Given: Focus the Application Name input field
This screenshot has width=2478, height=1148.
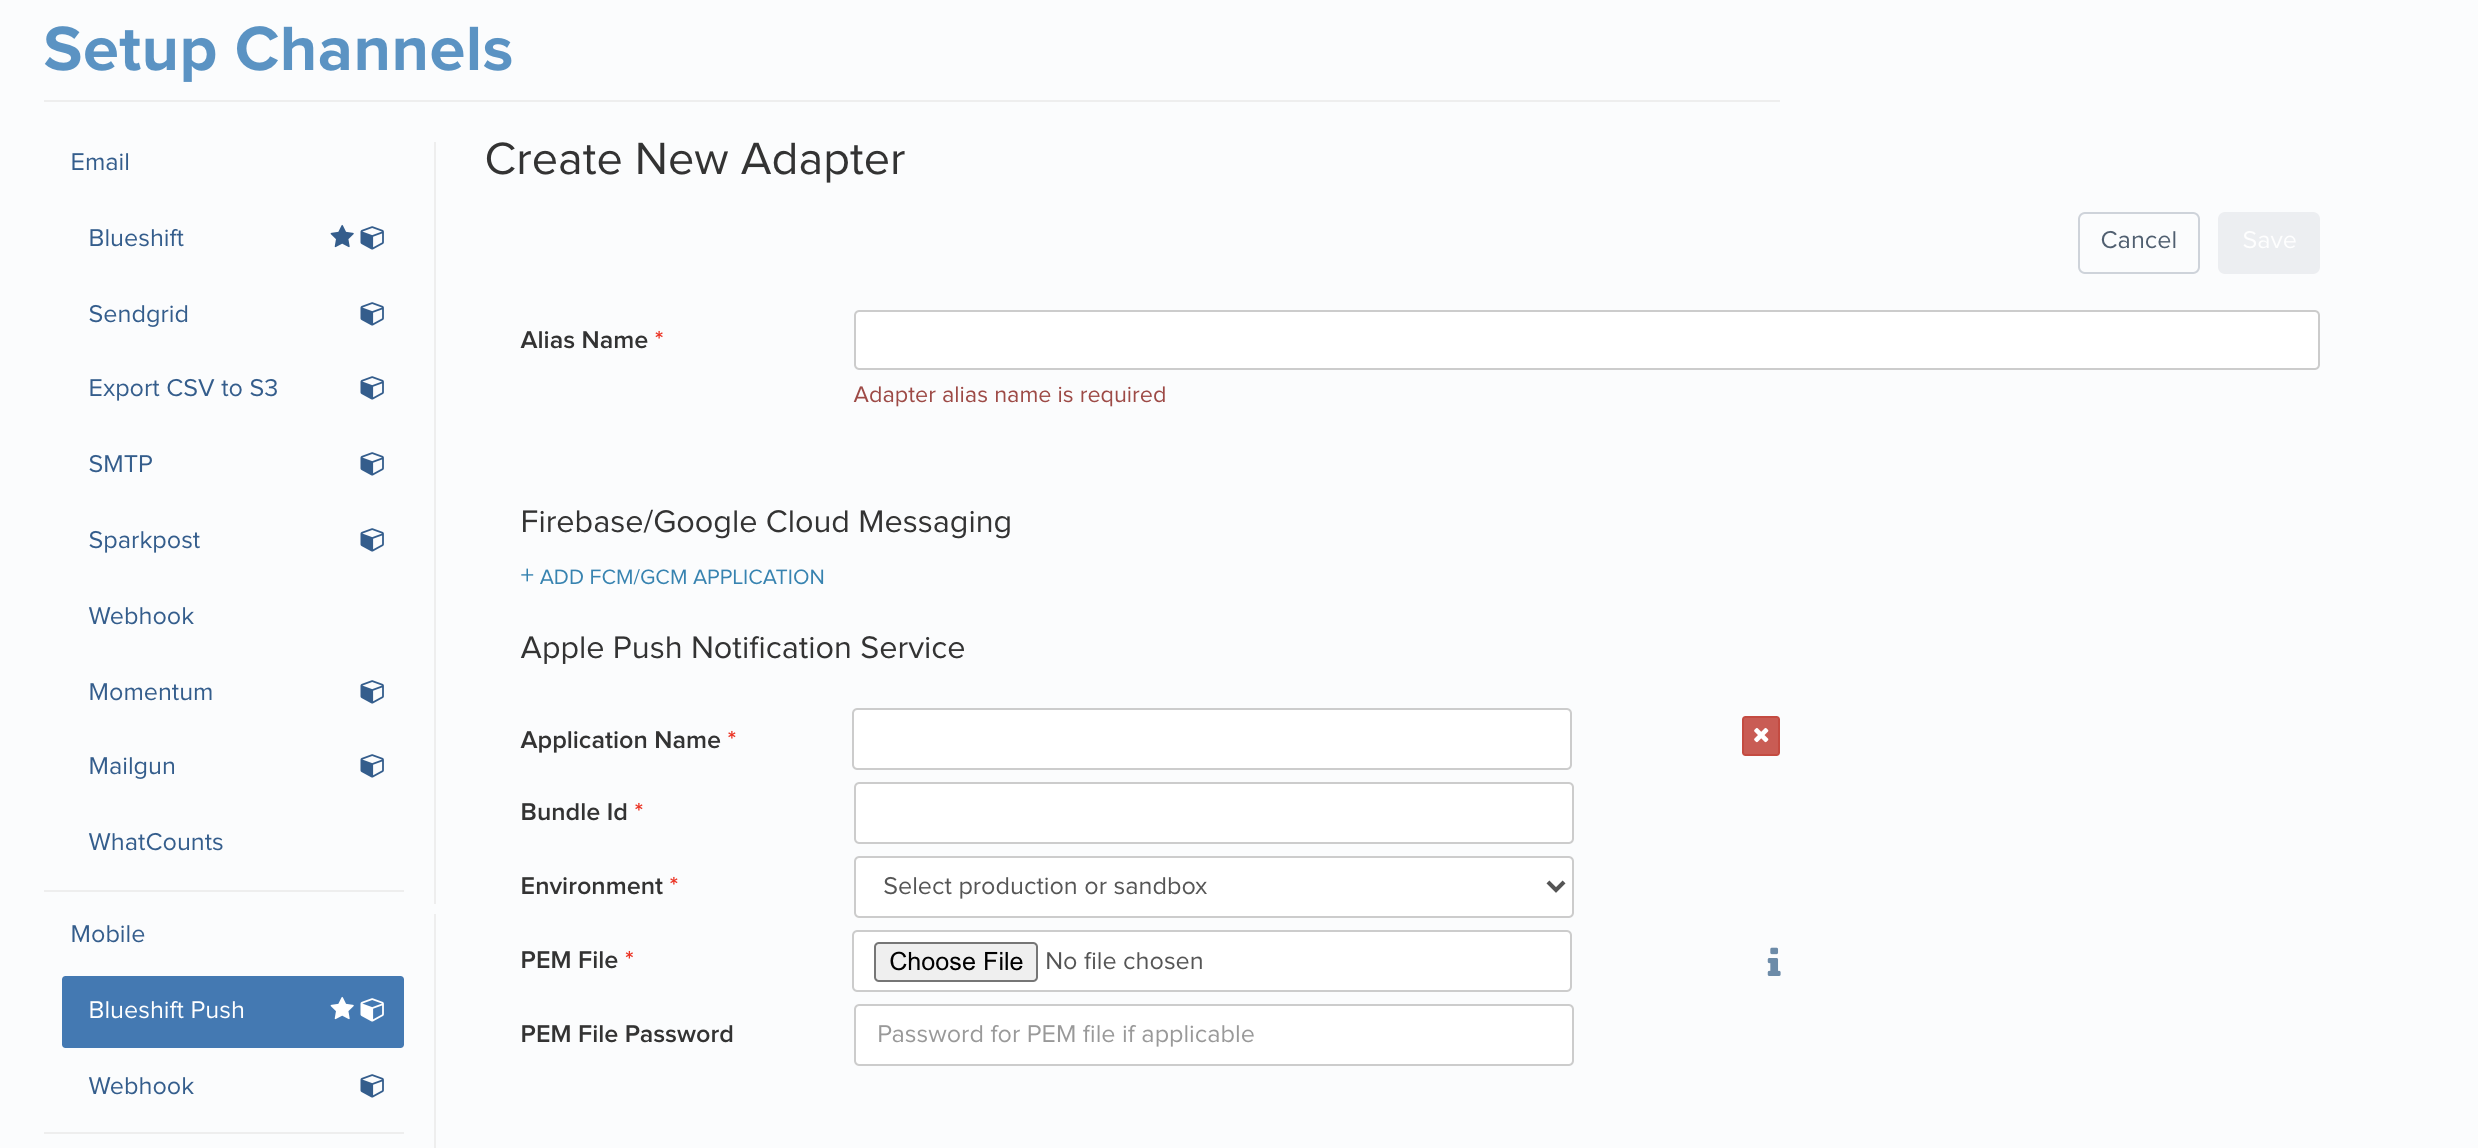Looking at the screenshot, I should point(1212,739).
